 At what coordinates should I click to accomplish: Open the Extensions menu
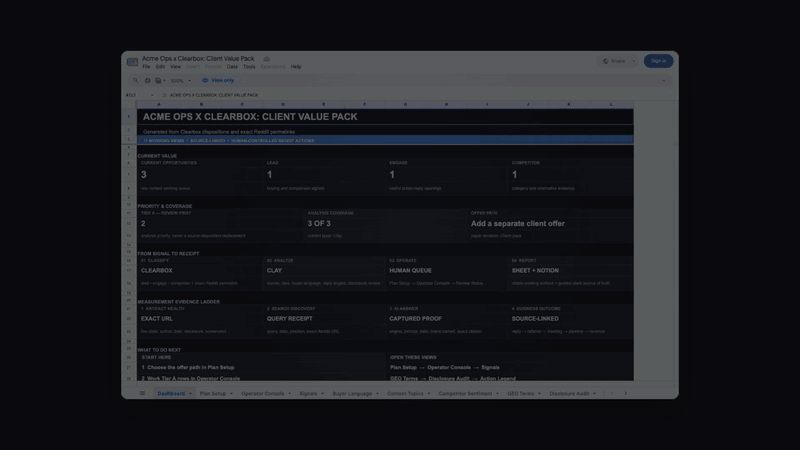(273, 67)
